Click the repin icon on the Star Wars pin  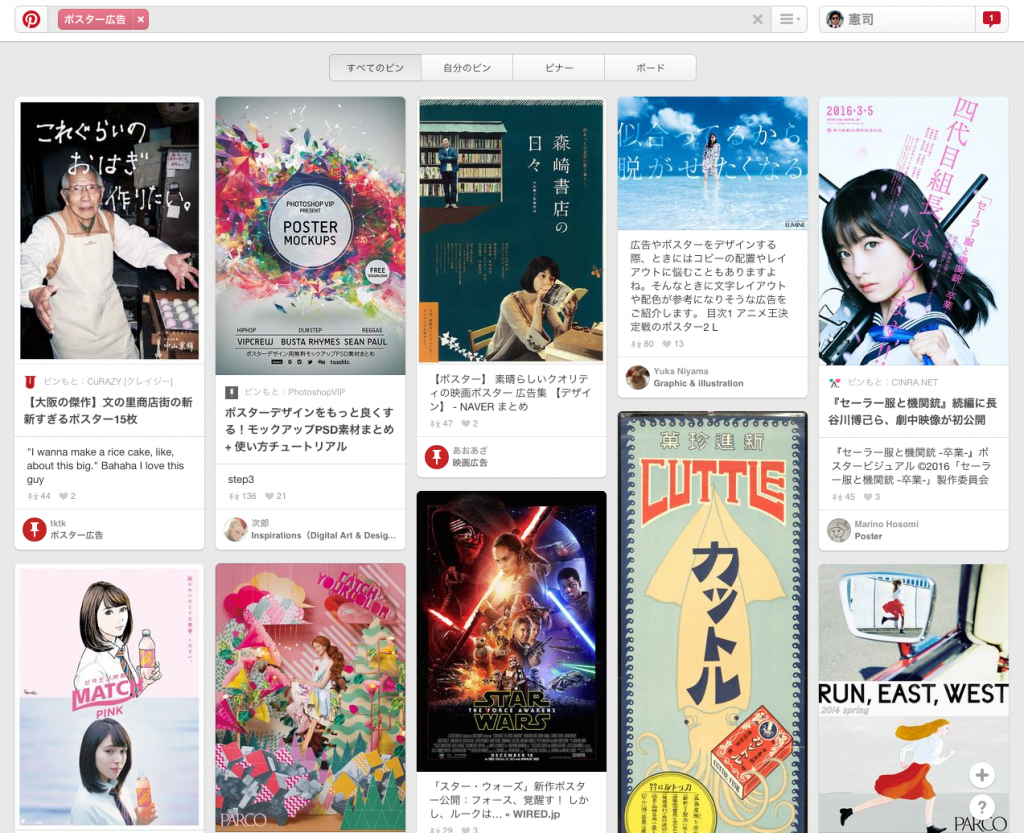click(x=434, y=830)
